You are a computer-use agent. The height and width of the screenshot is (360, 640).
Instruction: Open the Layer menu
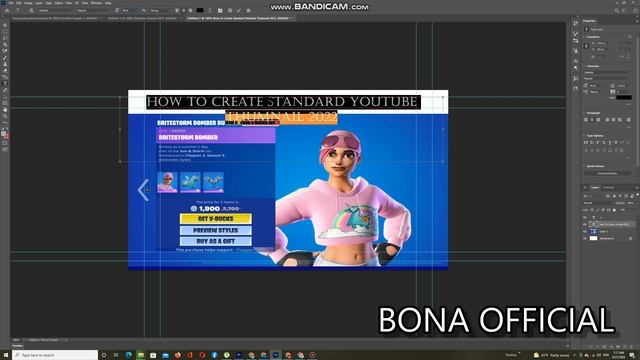[39, 3]
